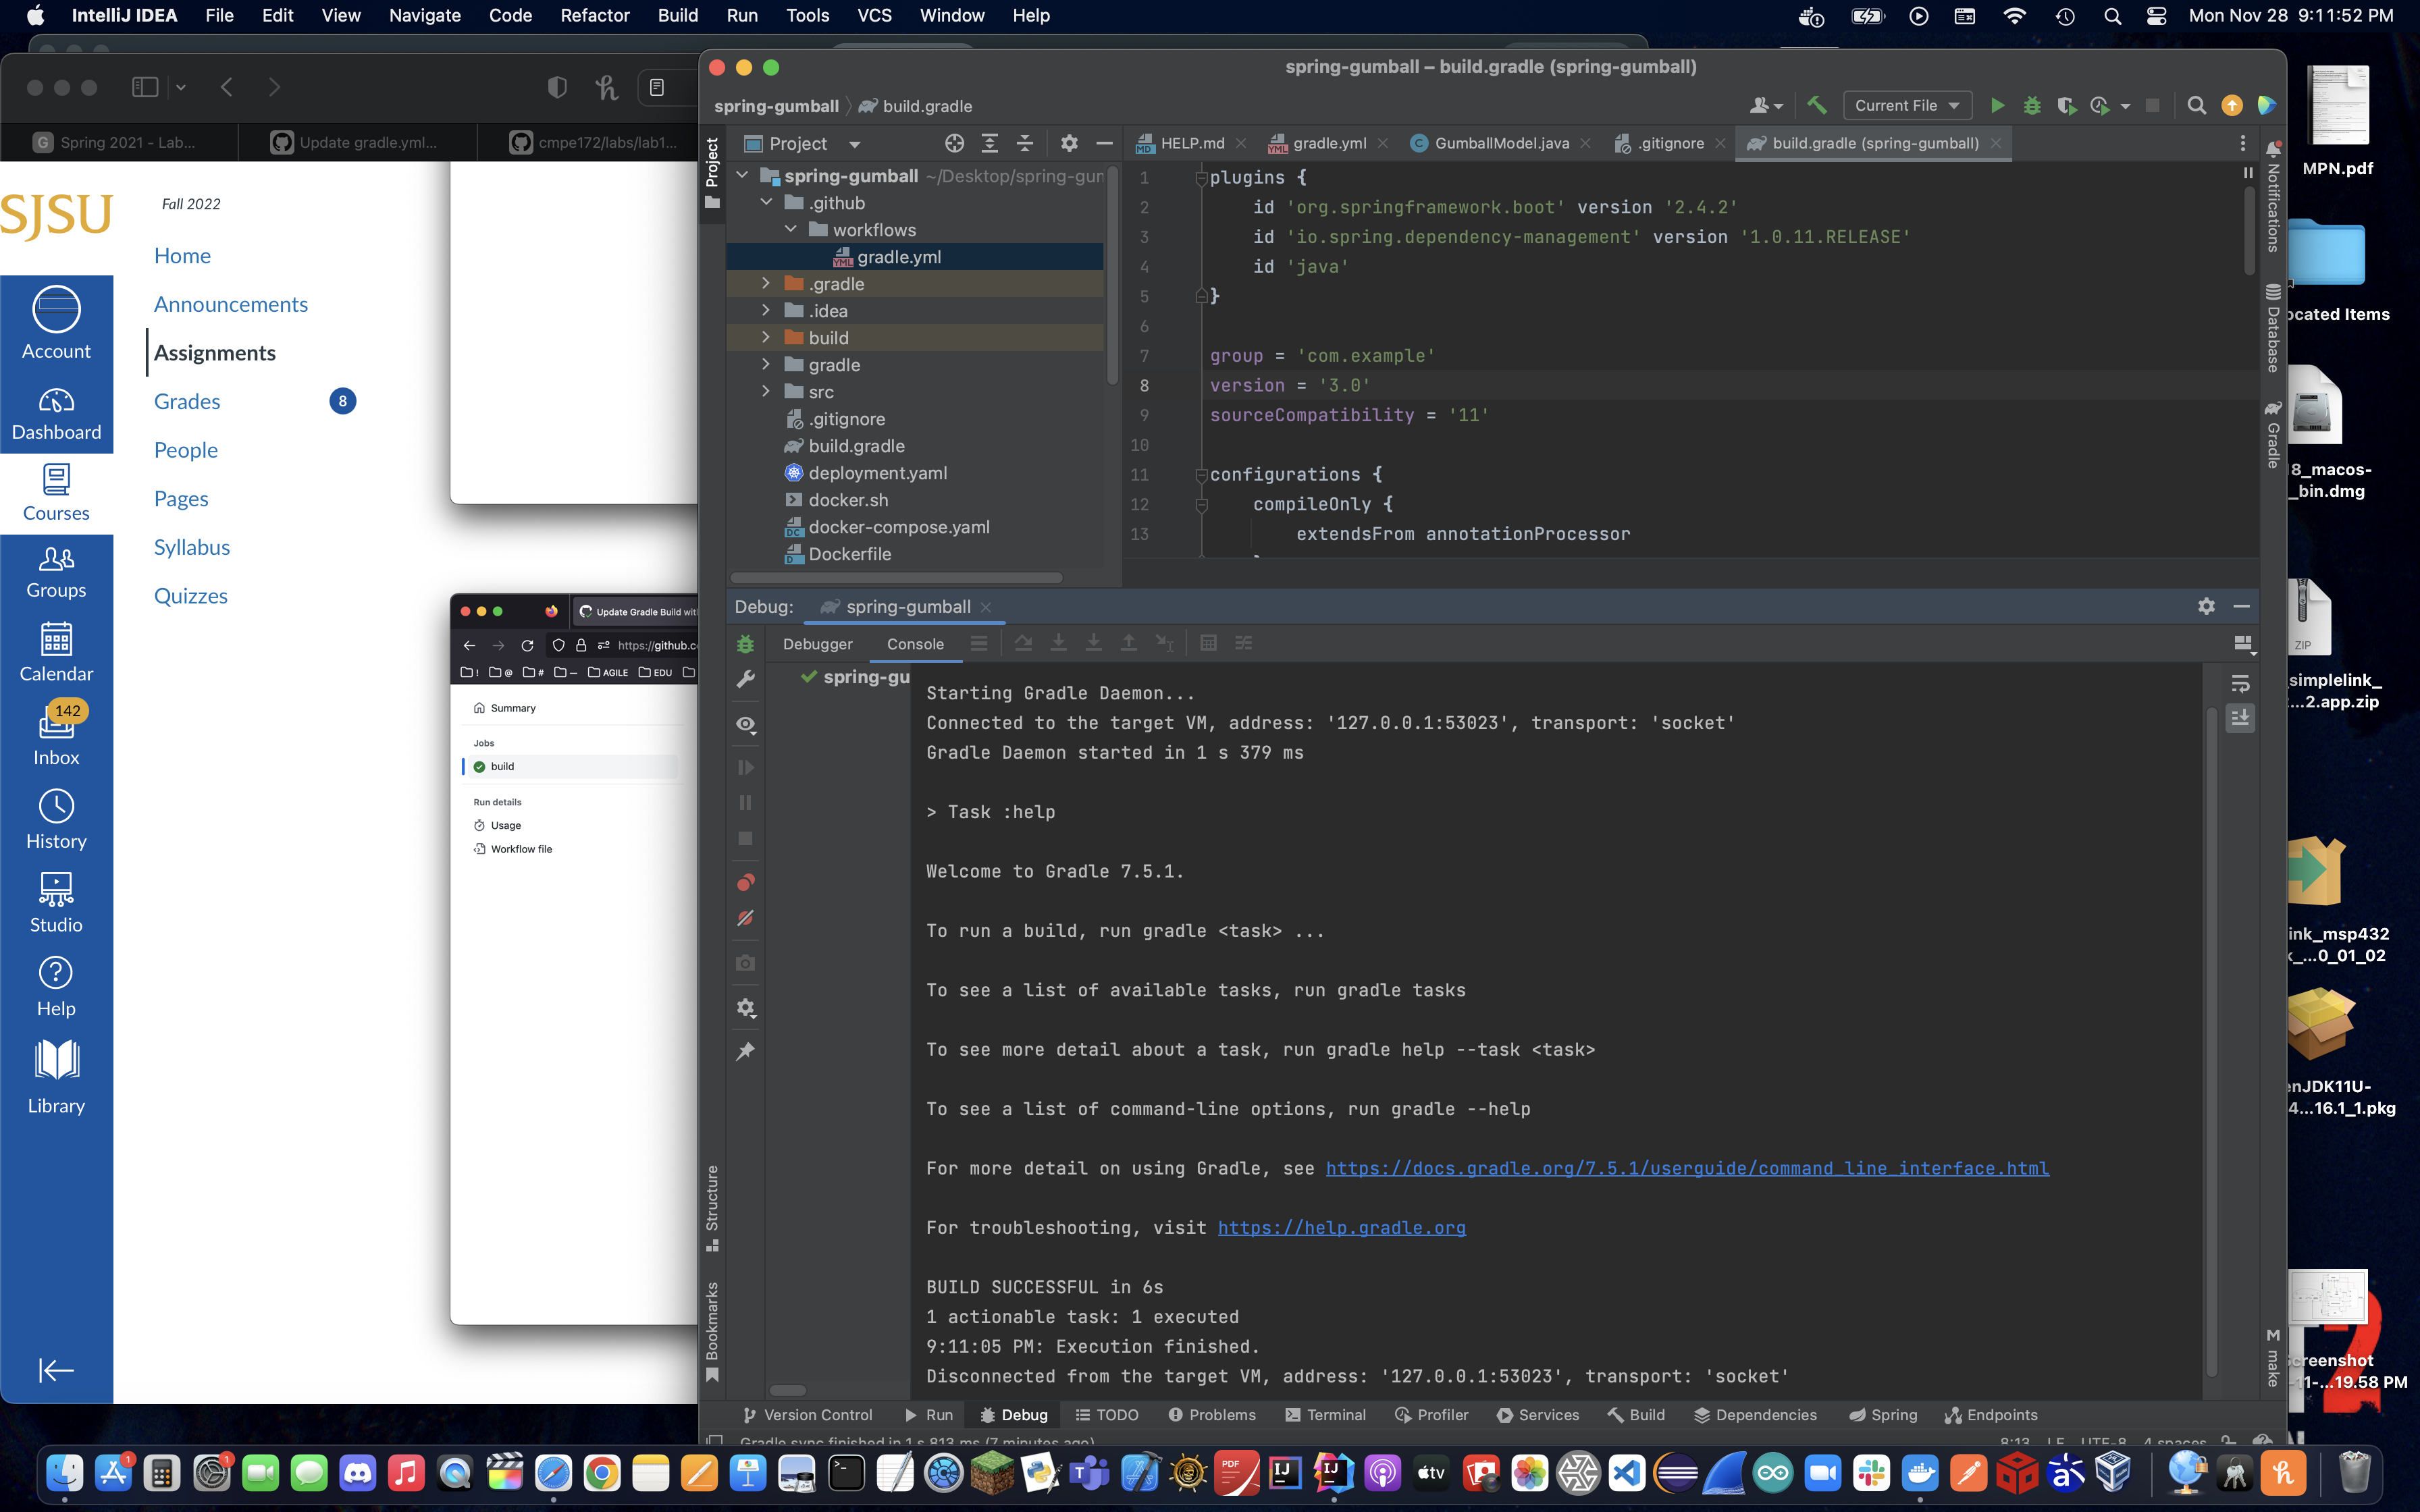Click the Debug bug icon in top toolbar

point(2031,105)
